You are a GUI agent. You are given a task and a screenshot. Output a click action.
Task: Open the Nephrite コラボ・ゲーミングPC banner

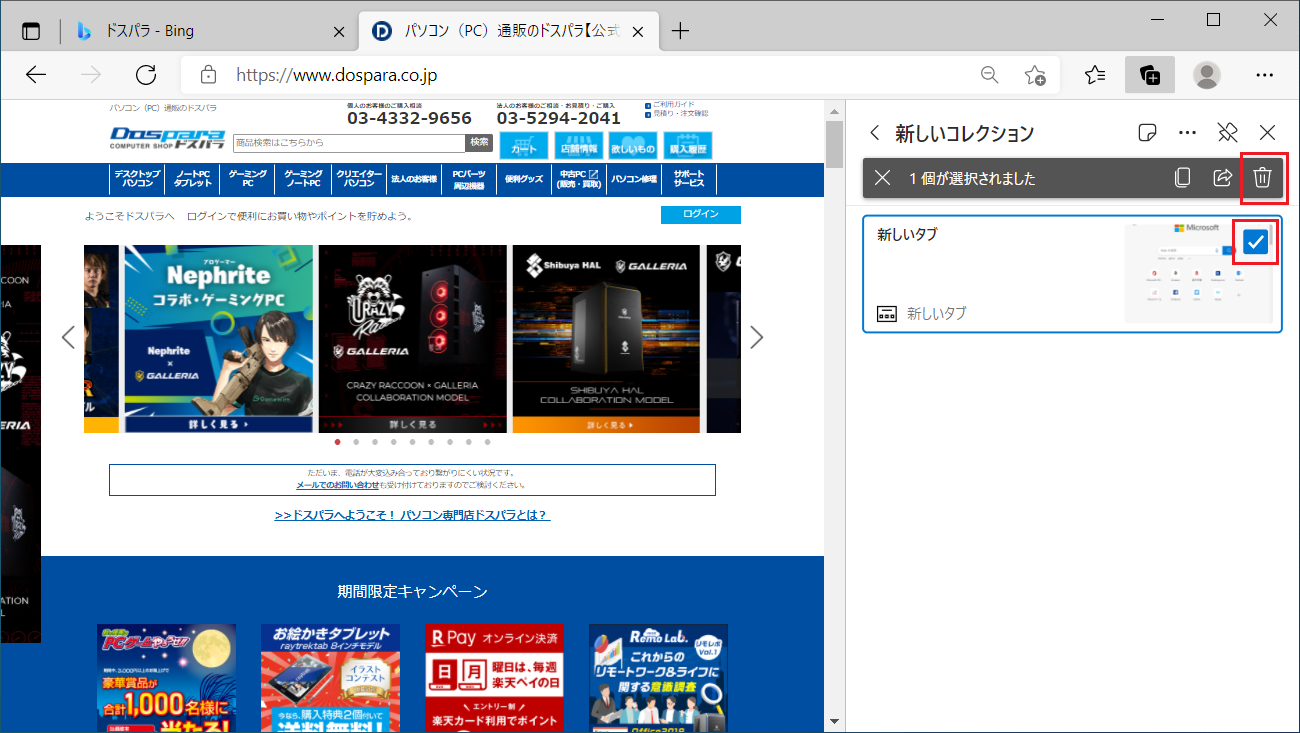(x=218, y=339)
